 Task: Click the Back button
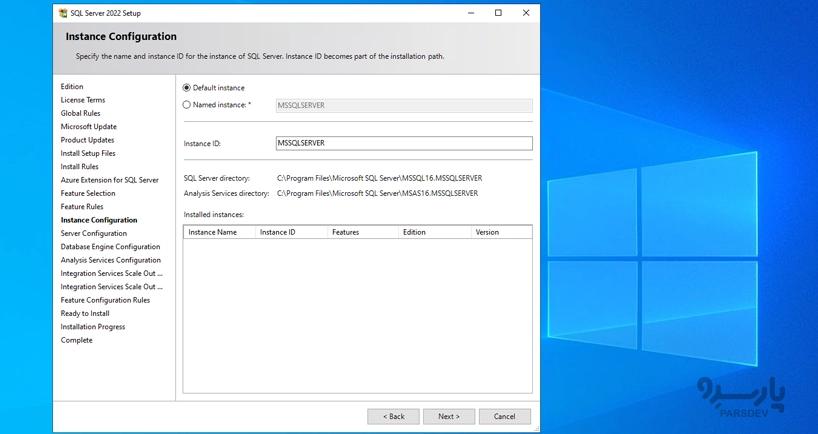click(393, 416)
